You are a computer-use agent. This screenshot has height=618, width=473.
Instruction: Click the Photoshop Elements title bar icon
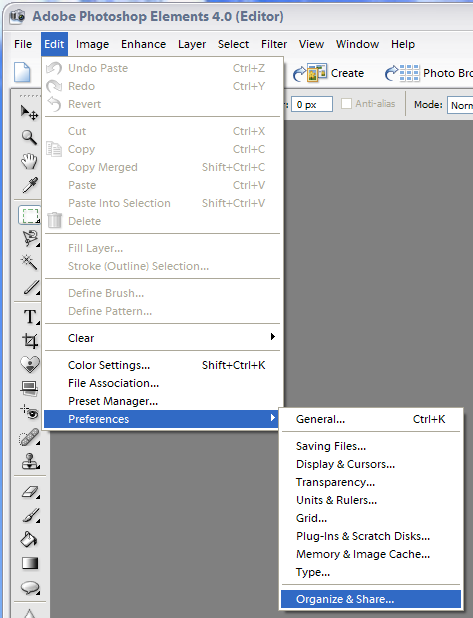click(x=17, y=17)
